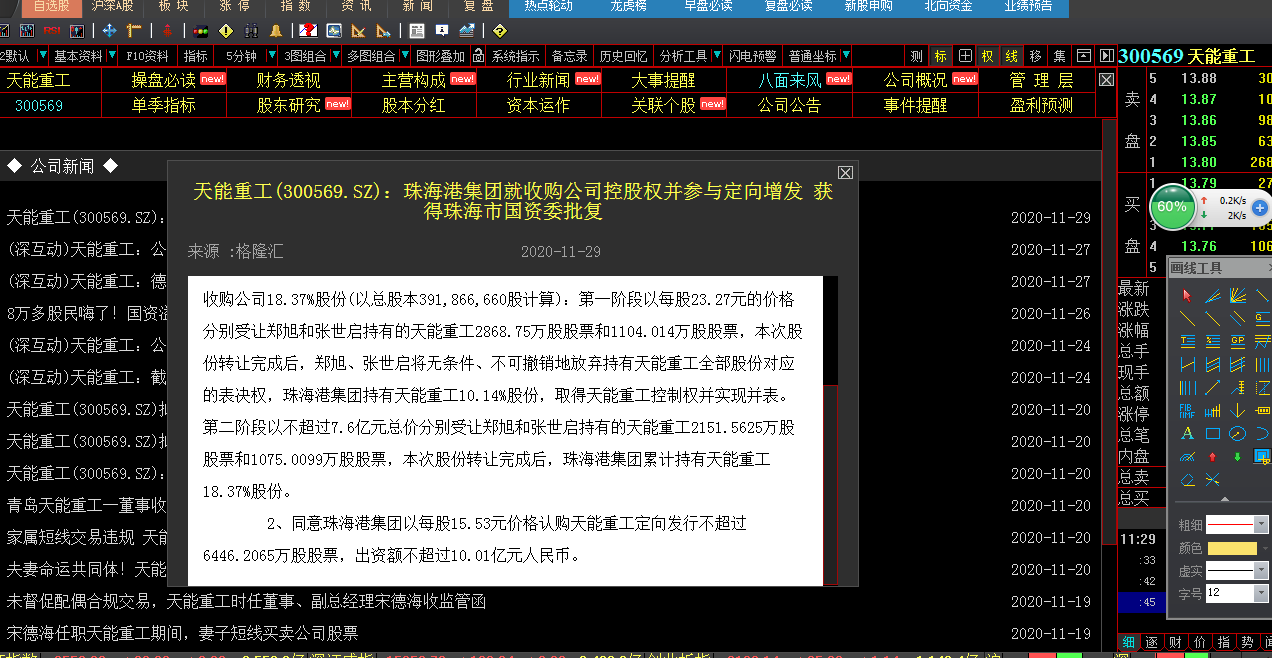The width and height of the screenshot is (1272, 658).
Task: Toggle the 测 button in toolbar
Action: pos(917,55)
